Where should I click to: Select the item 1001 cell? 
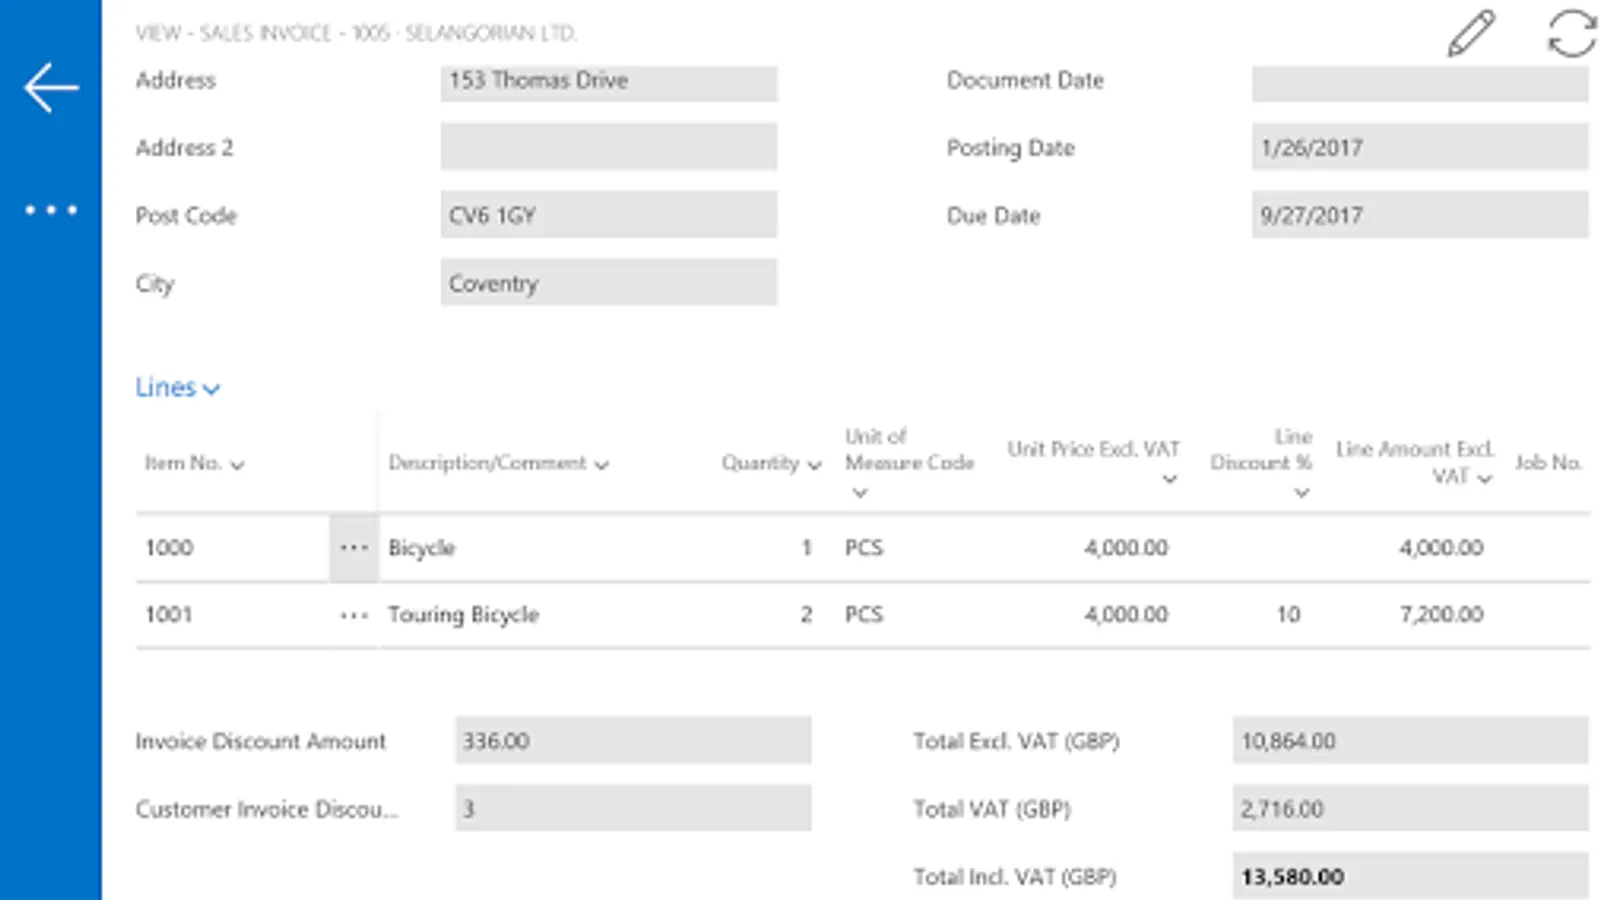[x=232, y=615]
